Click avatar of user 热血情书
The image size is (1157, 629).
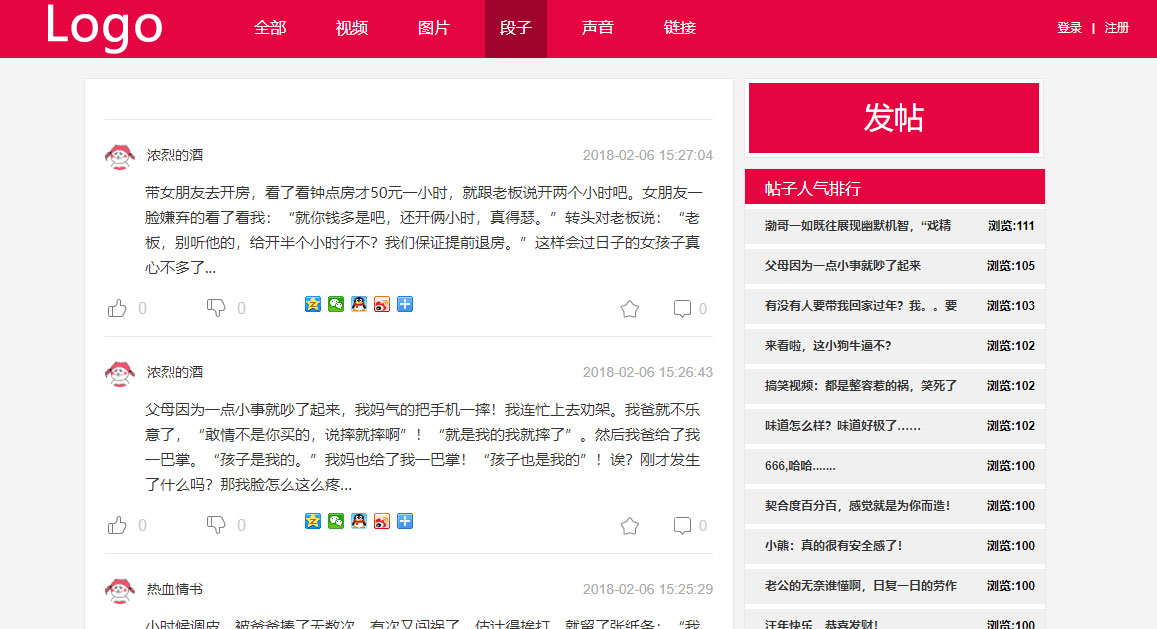120,590
